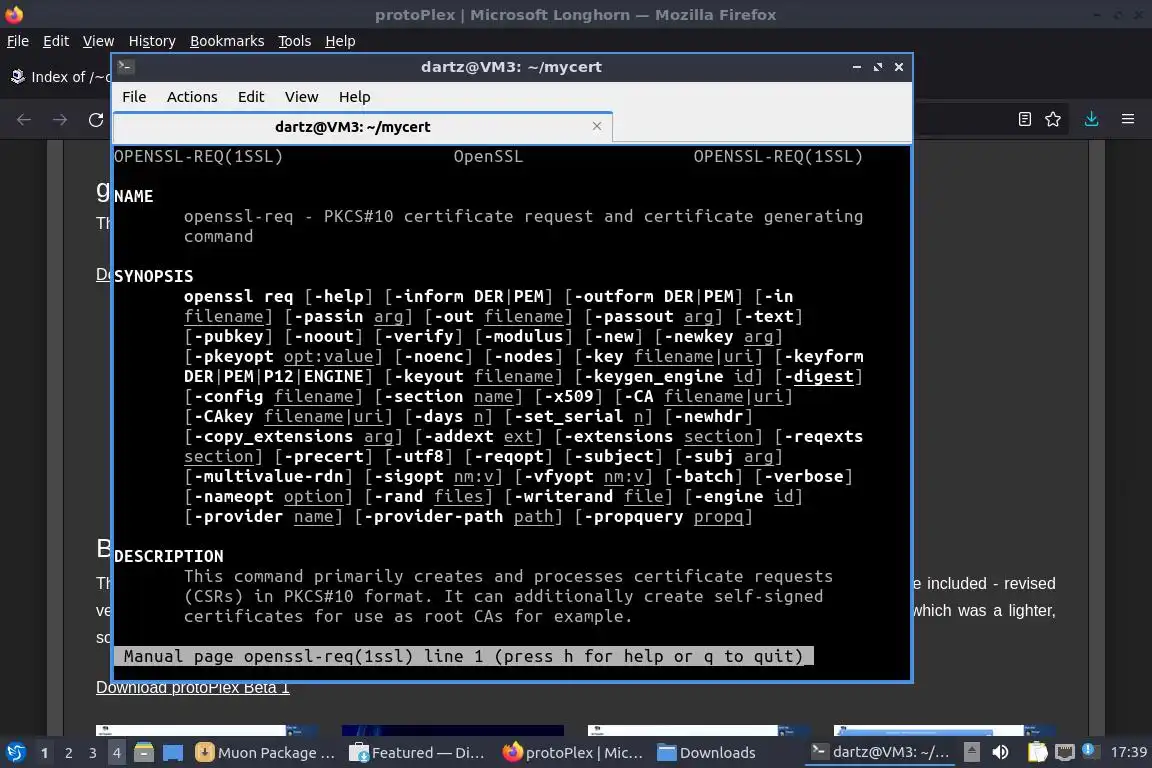
Task: Open the terminal Edit menu
Action: (251, 97)
